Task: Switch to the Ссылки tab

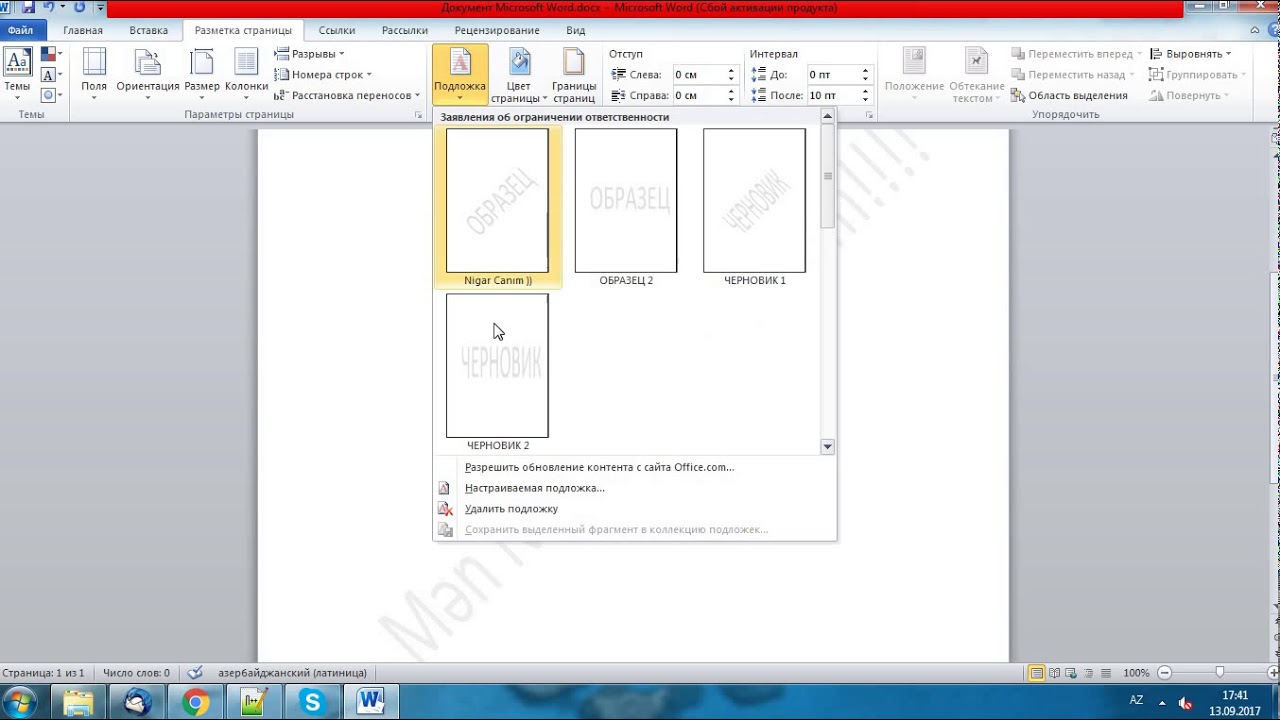Action: click(x=337, y=30)
